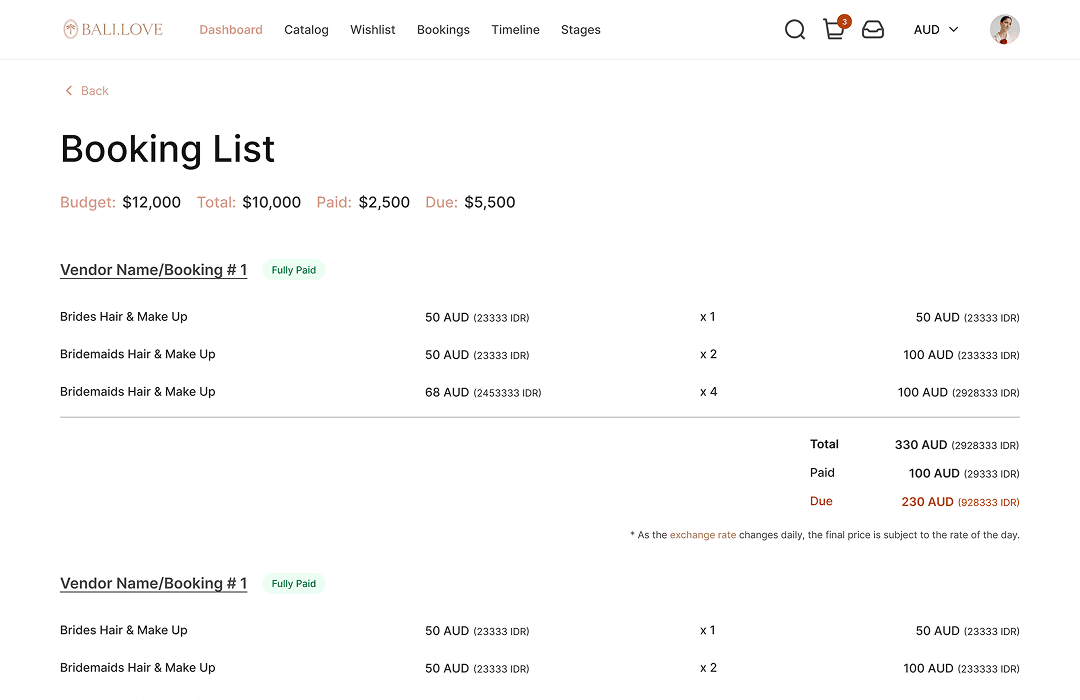Select Stages in the top navigation
This screenshot has height=700, width=1080.
[580, 30]
